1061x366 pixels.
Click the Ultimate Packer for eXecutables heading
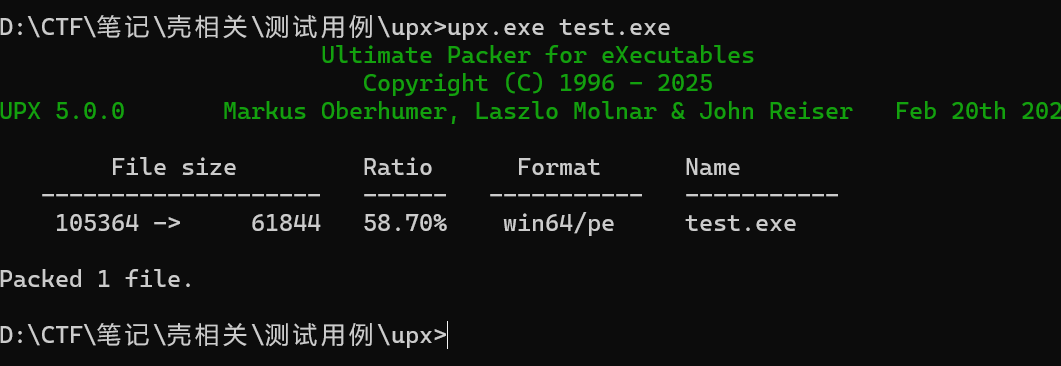537,55
